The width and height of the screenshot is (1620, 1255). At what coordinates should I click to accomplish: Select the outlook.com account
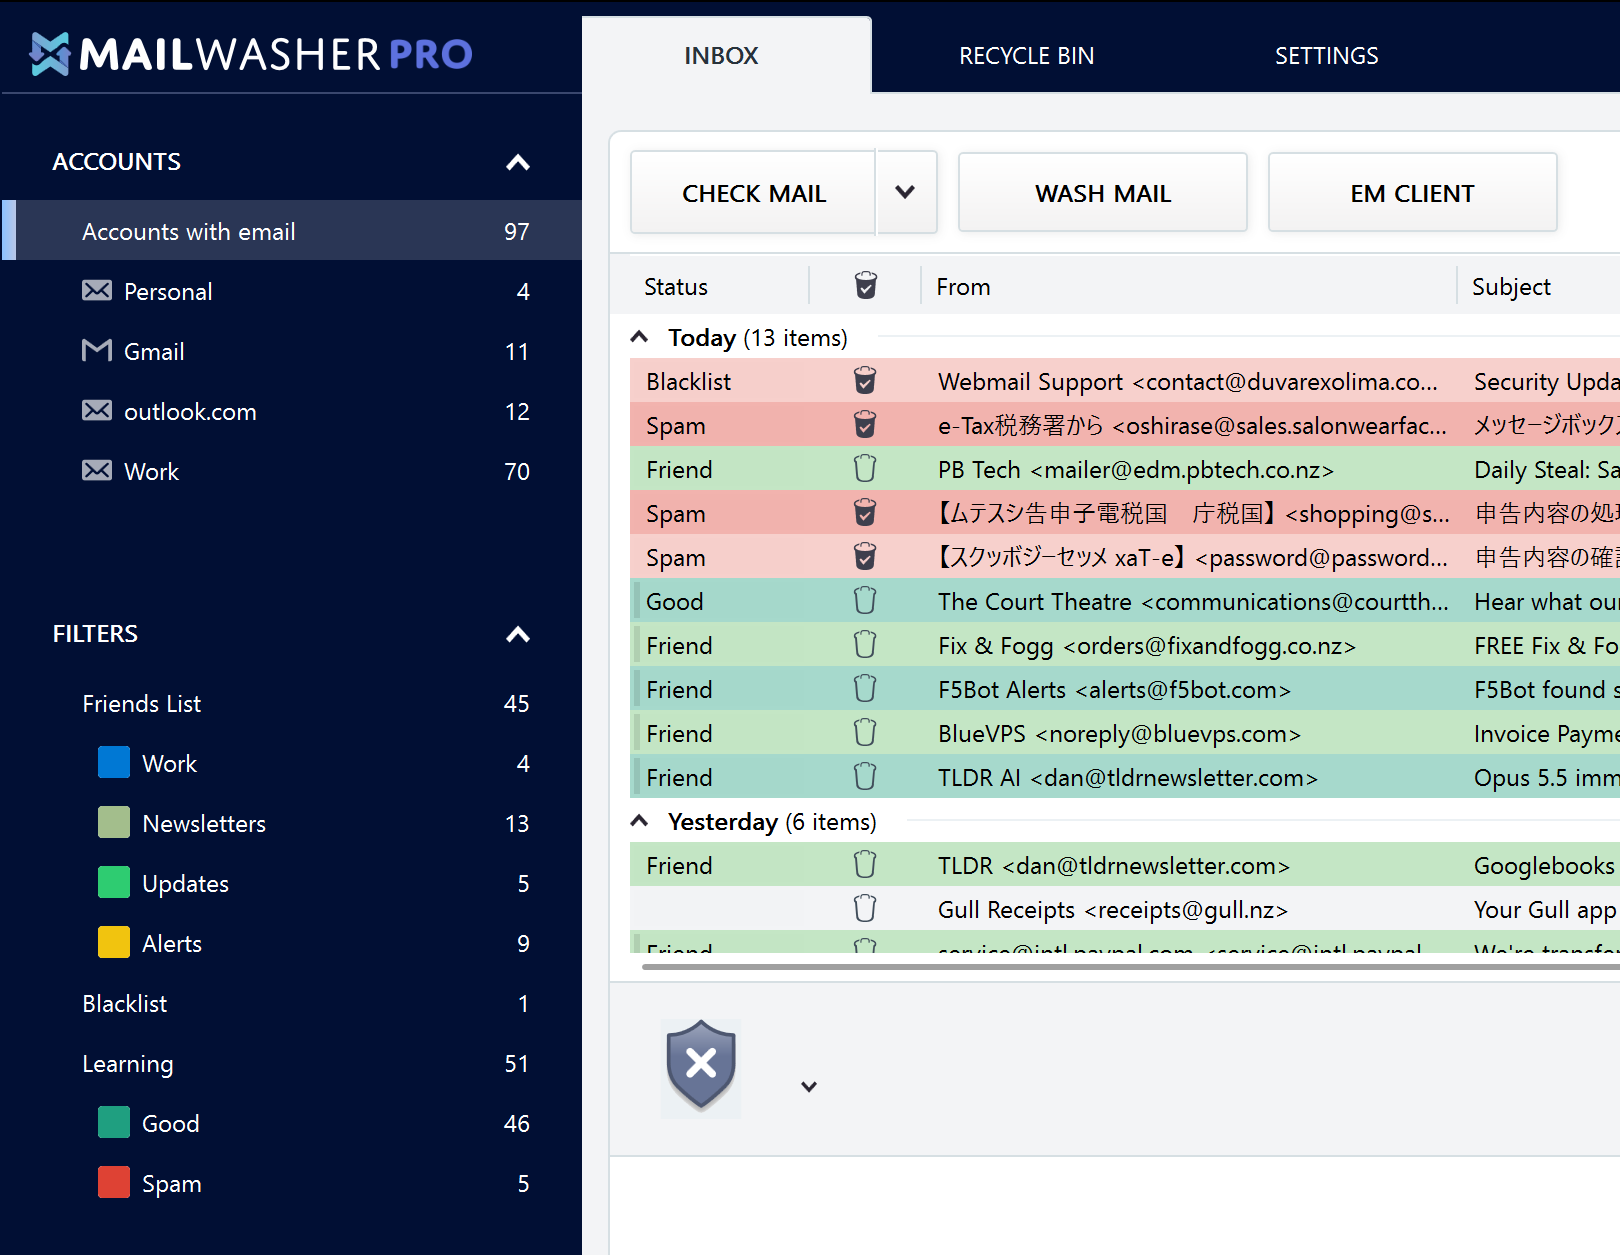point(292,411)
